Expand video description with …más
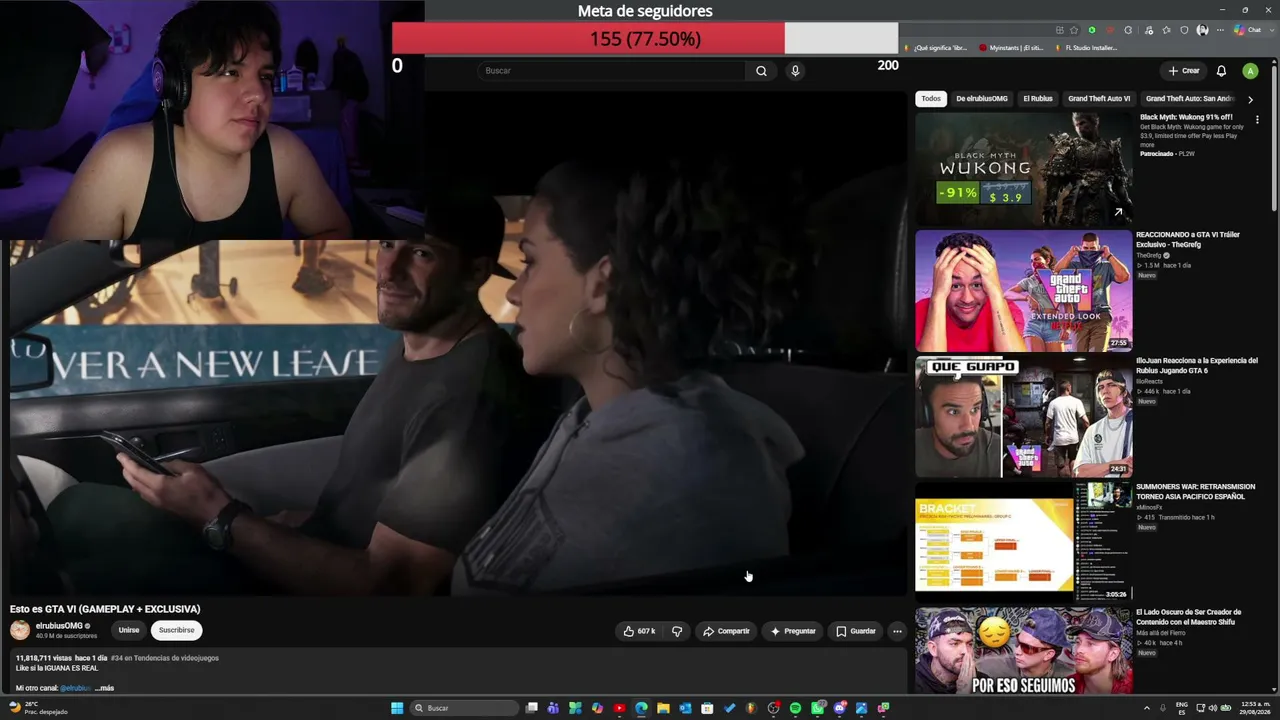Image resolution: width=1280 pixels, height=720 pixels. 104,688
